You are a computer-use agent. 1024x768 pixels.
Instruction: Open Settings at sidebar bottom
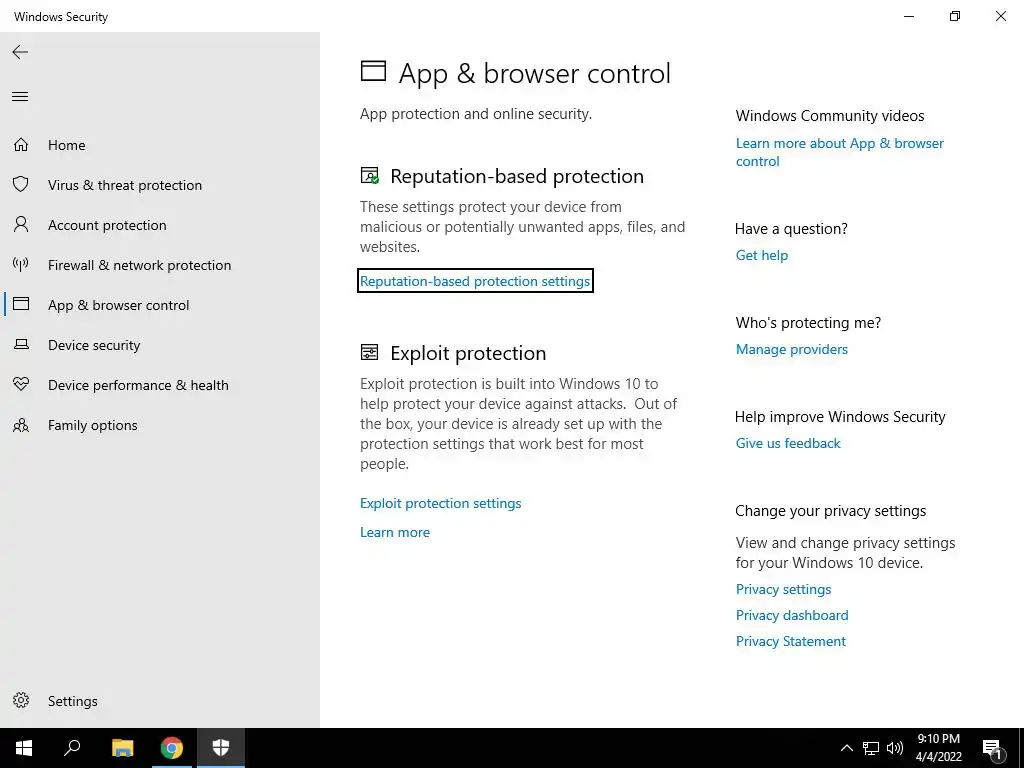72,701
